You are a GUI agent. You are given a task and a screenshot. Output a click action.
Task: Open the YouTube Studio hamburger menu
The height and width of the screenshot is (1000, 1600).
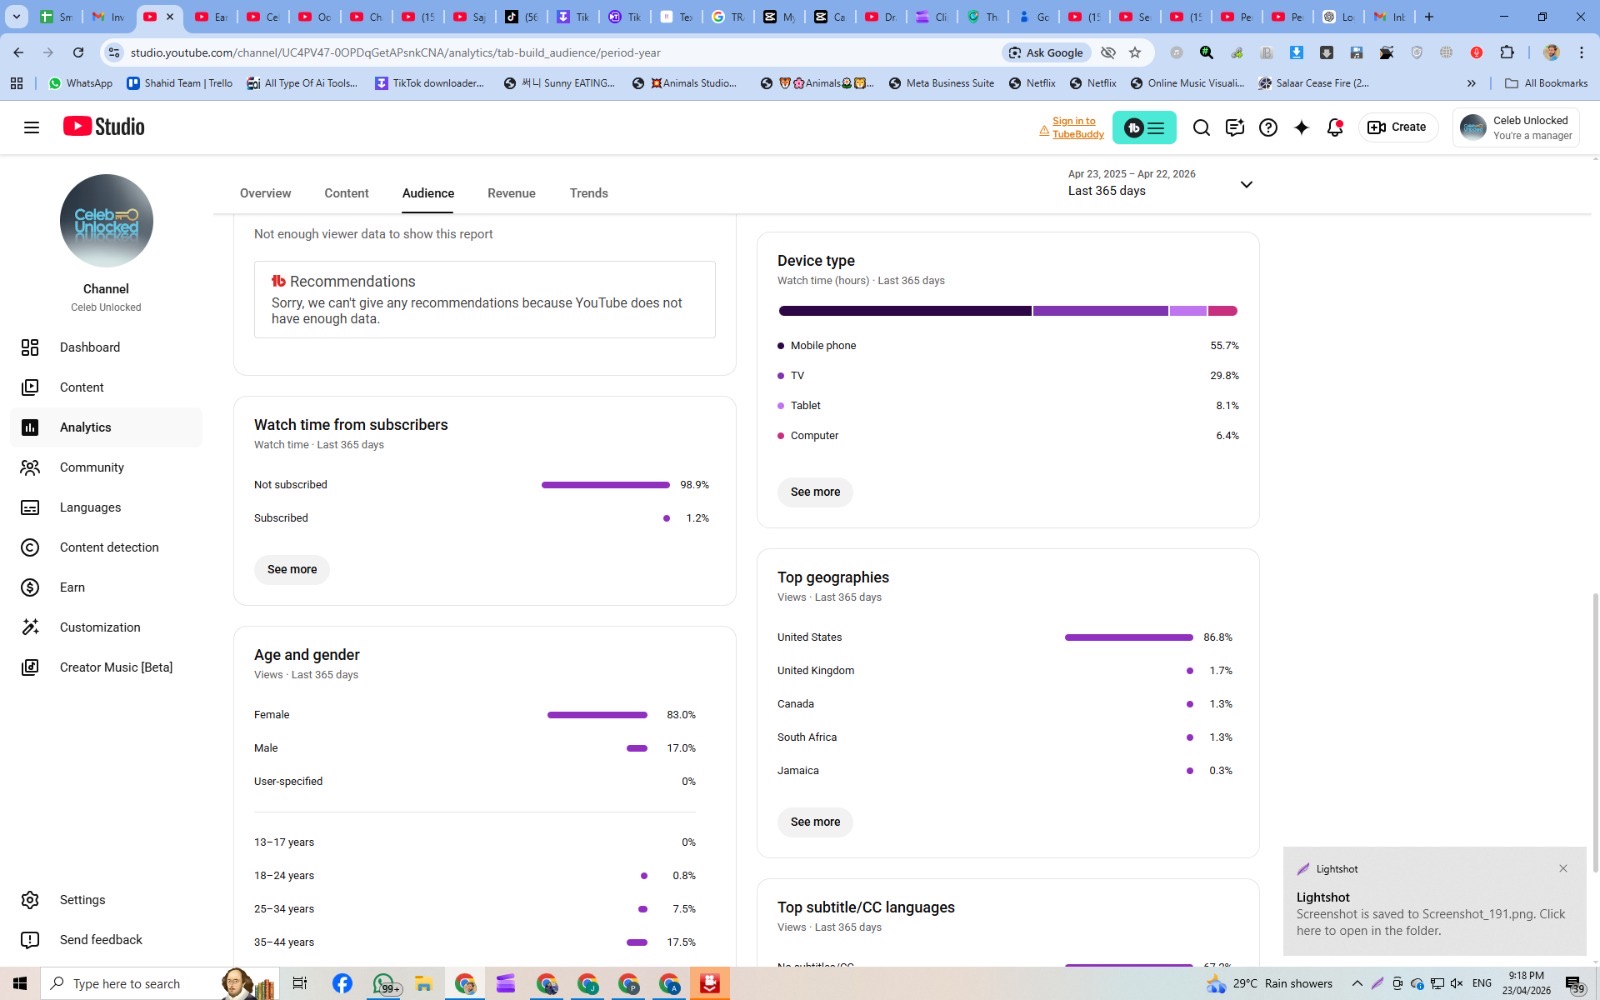pyautogui.click(x=31, y=127)
